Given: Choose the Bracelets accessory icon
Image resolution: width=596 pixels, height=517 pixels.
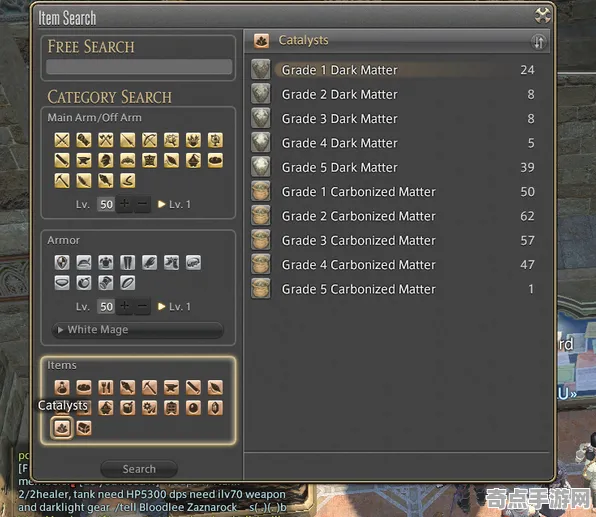Looking at the screenshot, I should click(106, 282).
